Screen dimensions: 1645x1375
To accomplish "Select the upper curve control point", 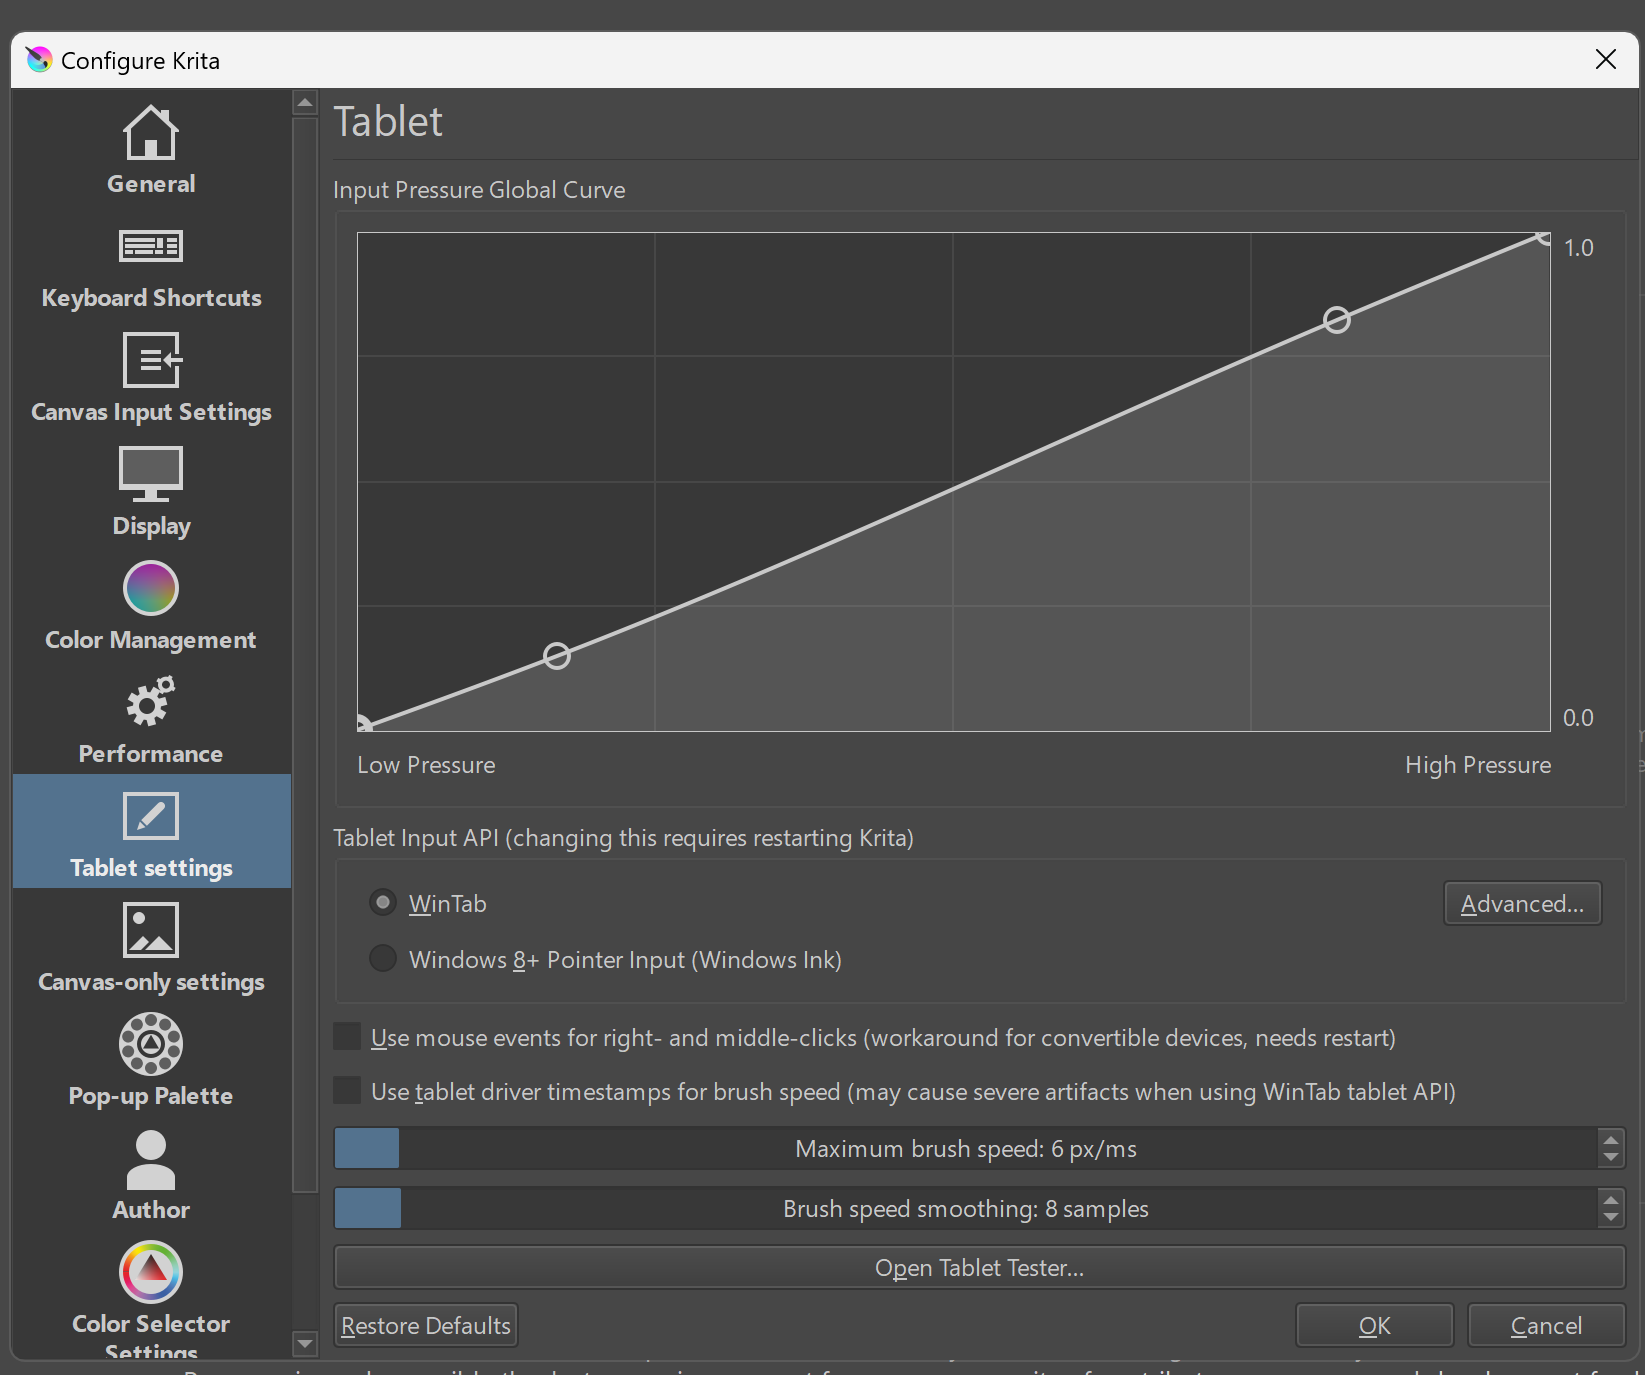I will (1337, 319).
